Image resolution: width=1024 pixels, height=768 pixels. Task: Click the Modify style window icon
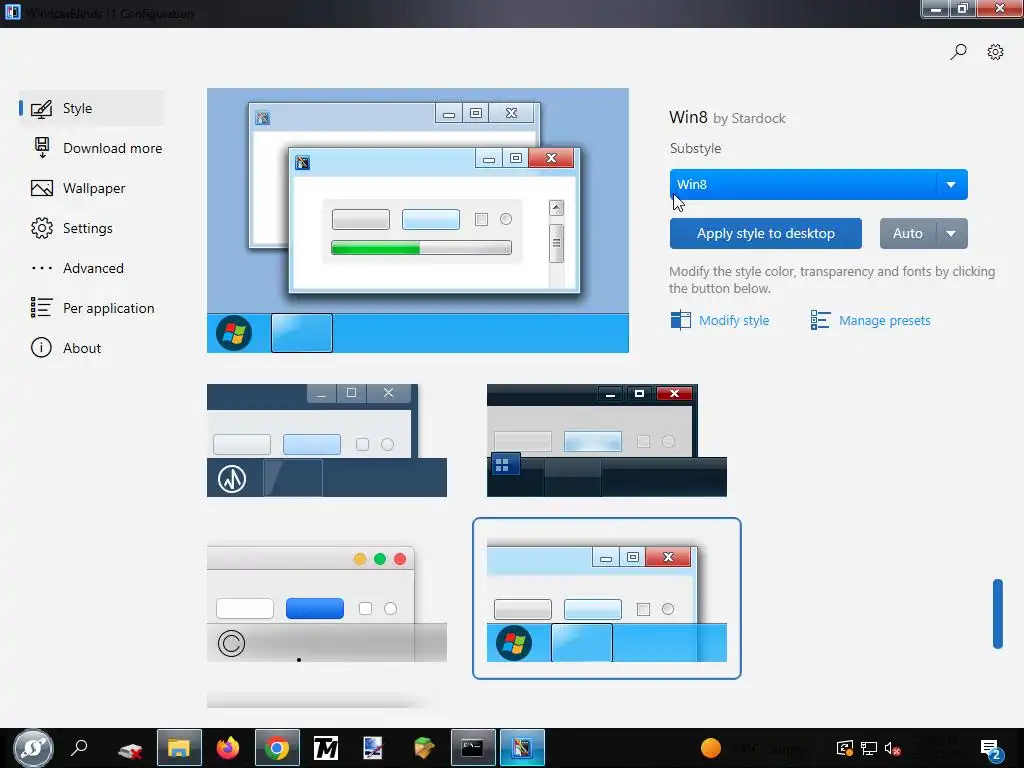point(680,320)
